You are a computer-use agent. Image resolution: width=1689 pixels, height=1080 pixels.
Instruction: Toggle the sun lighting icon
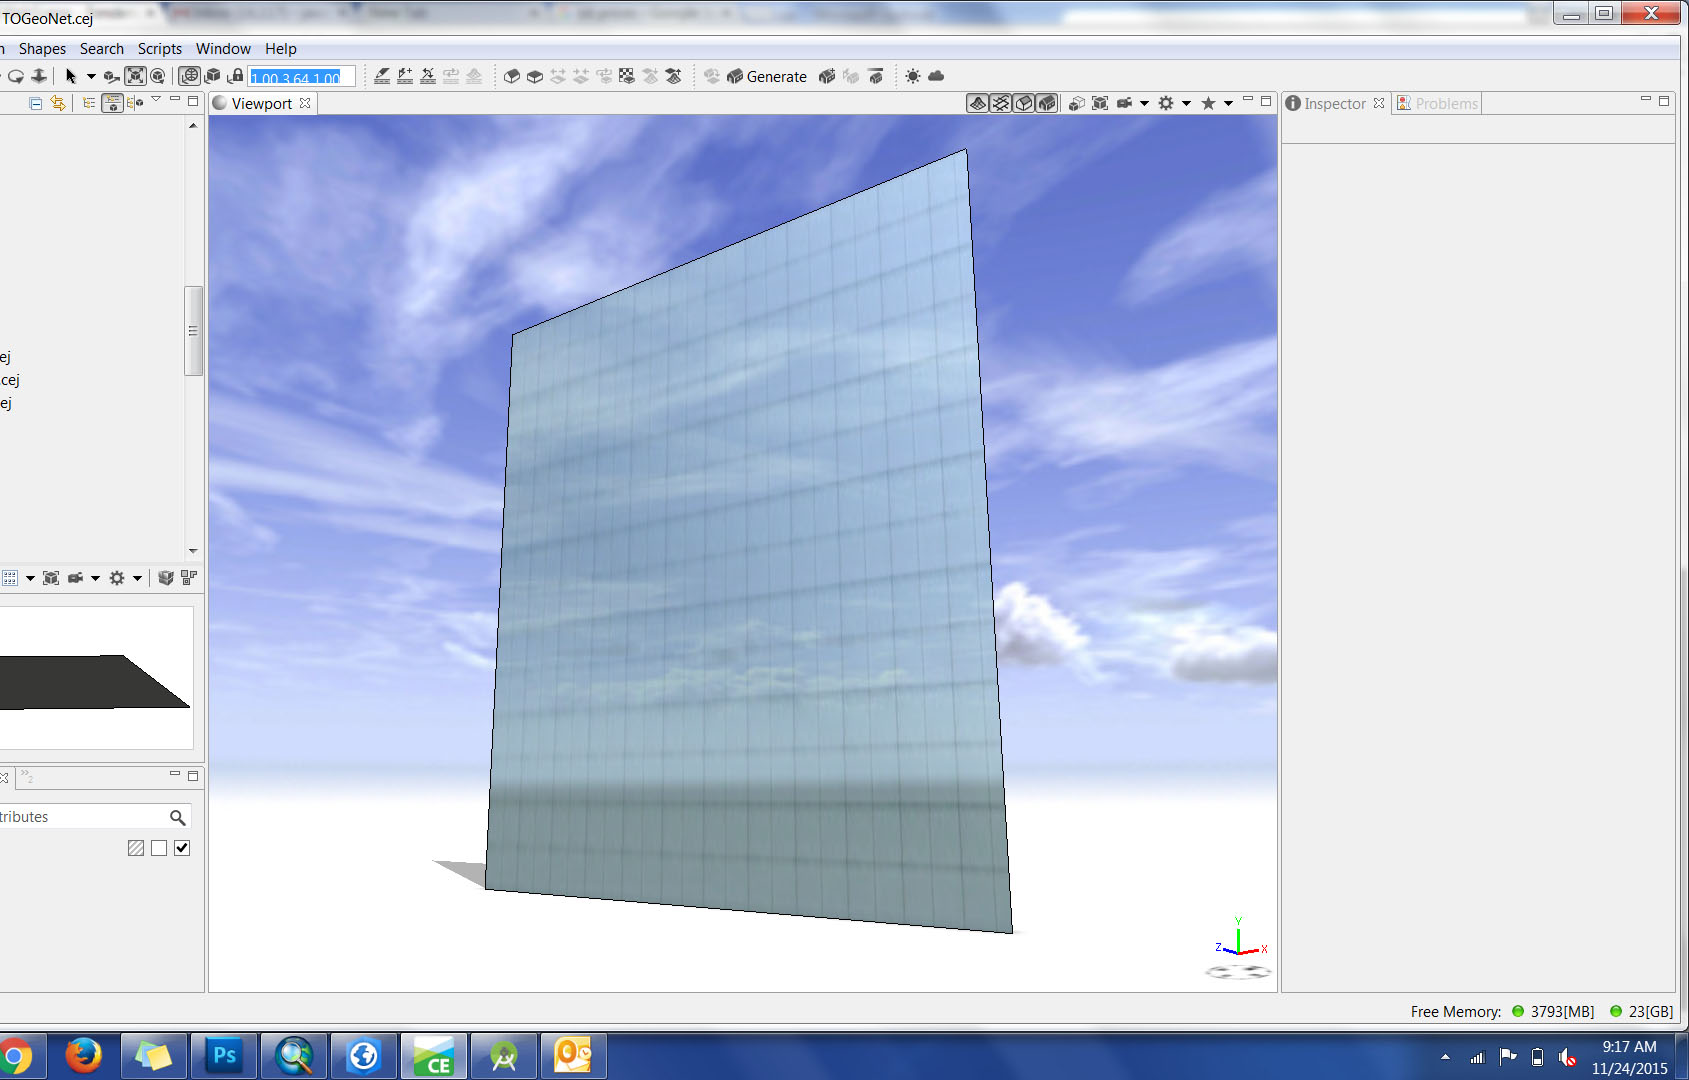(x=913, y=76)
